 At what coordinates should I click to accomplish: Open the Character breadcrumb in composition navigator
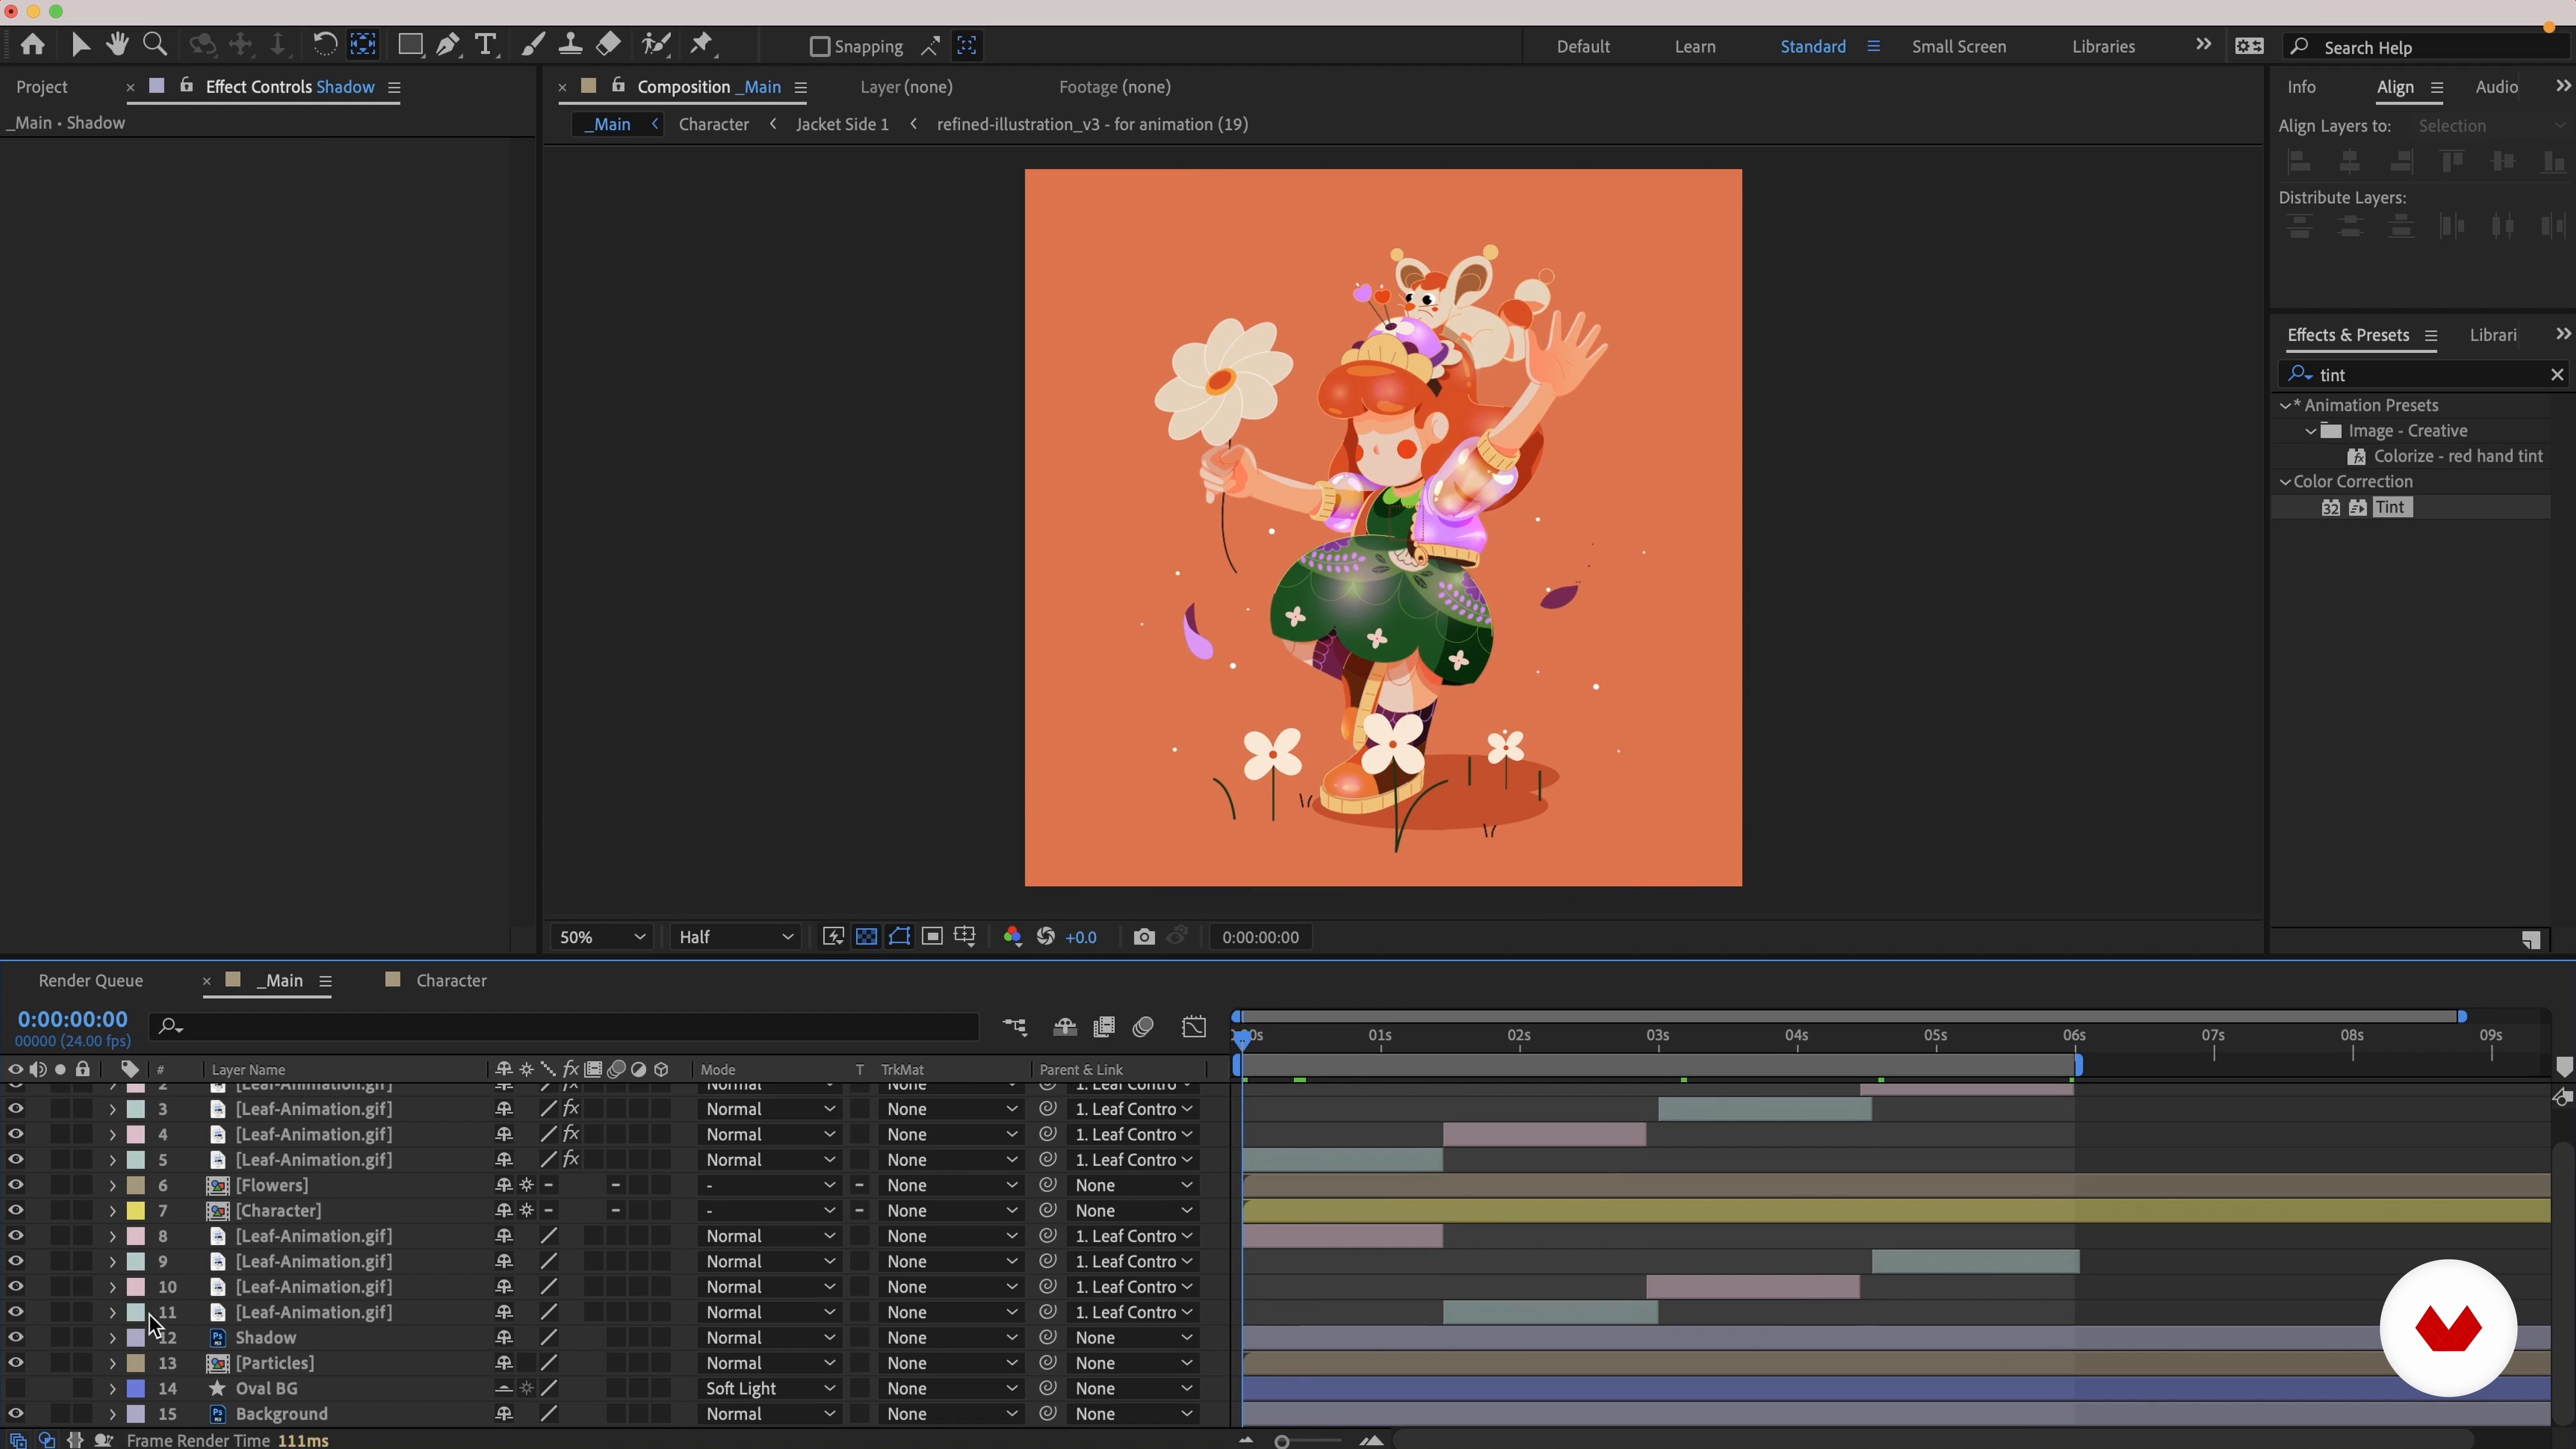713,124
